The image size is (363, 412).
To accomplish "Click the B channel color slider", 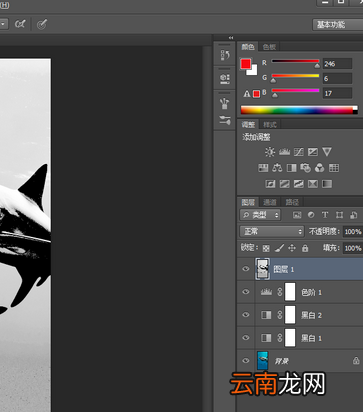I will point(295,92).
